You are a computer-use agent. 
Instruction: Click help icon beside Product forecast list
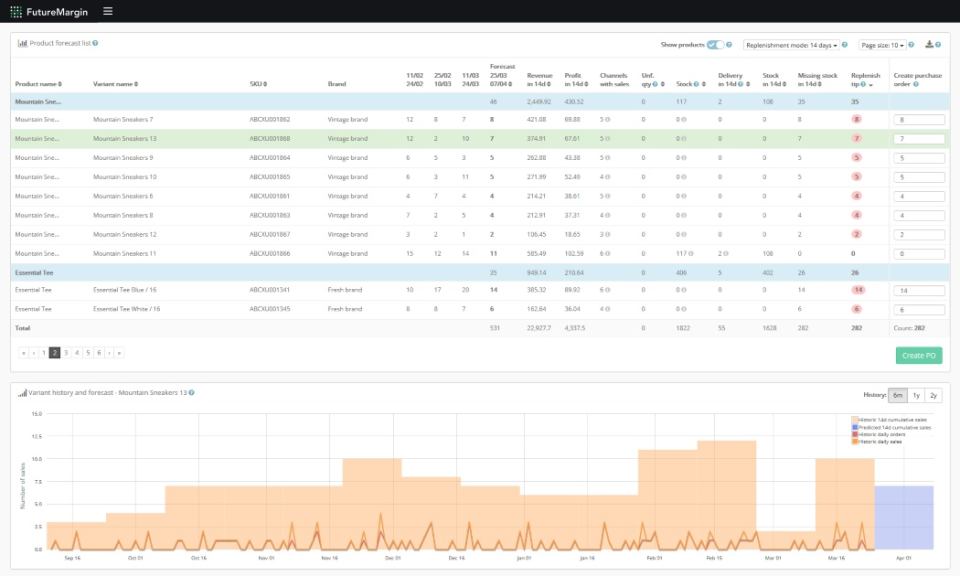coord(95,43)
